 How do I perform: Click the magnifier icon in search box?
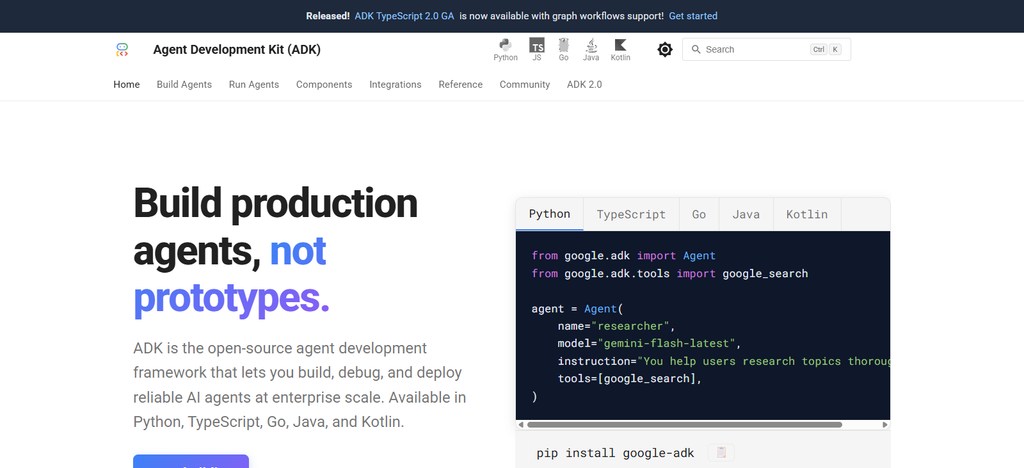point(696,50)
